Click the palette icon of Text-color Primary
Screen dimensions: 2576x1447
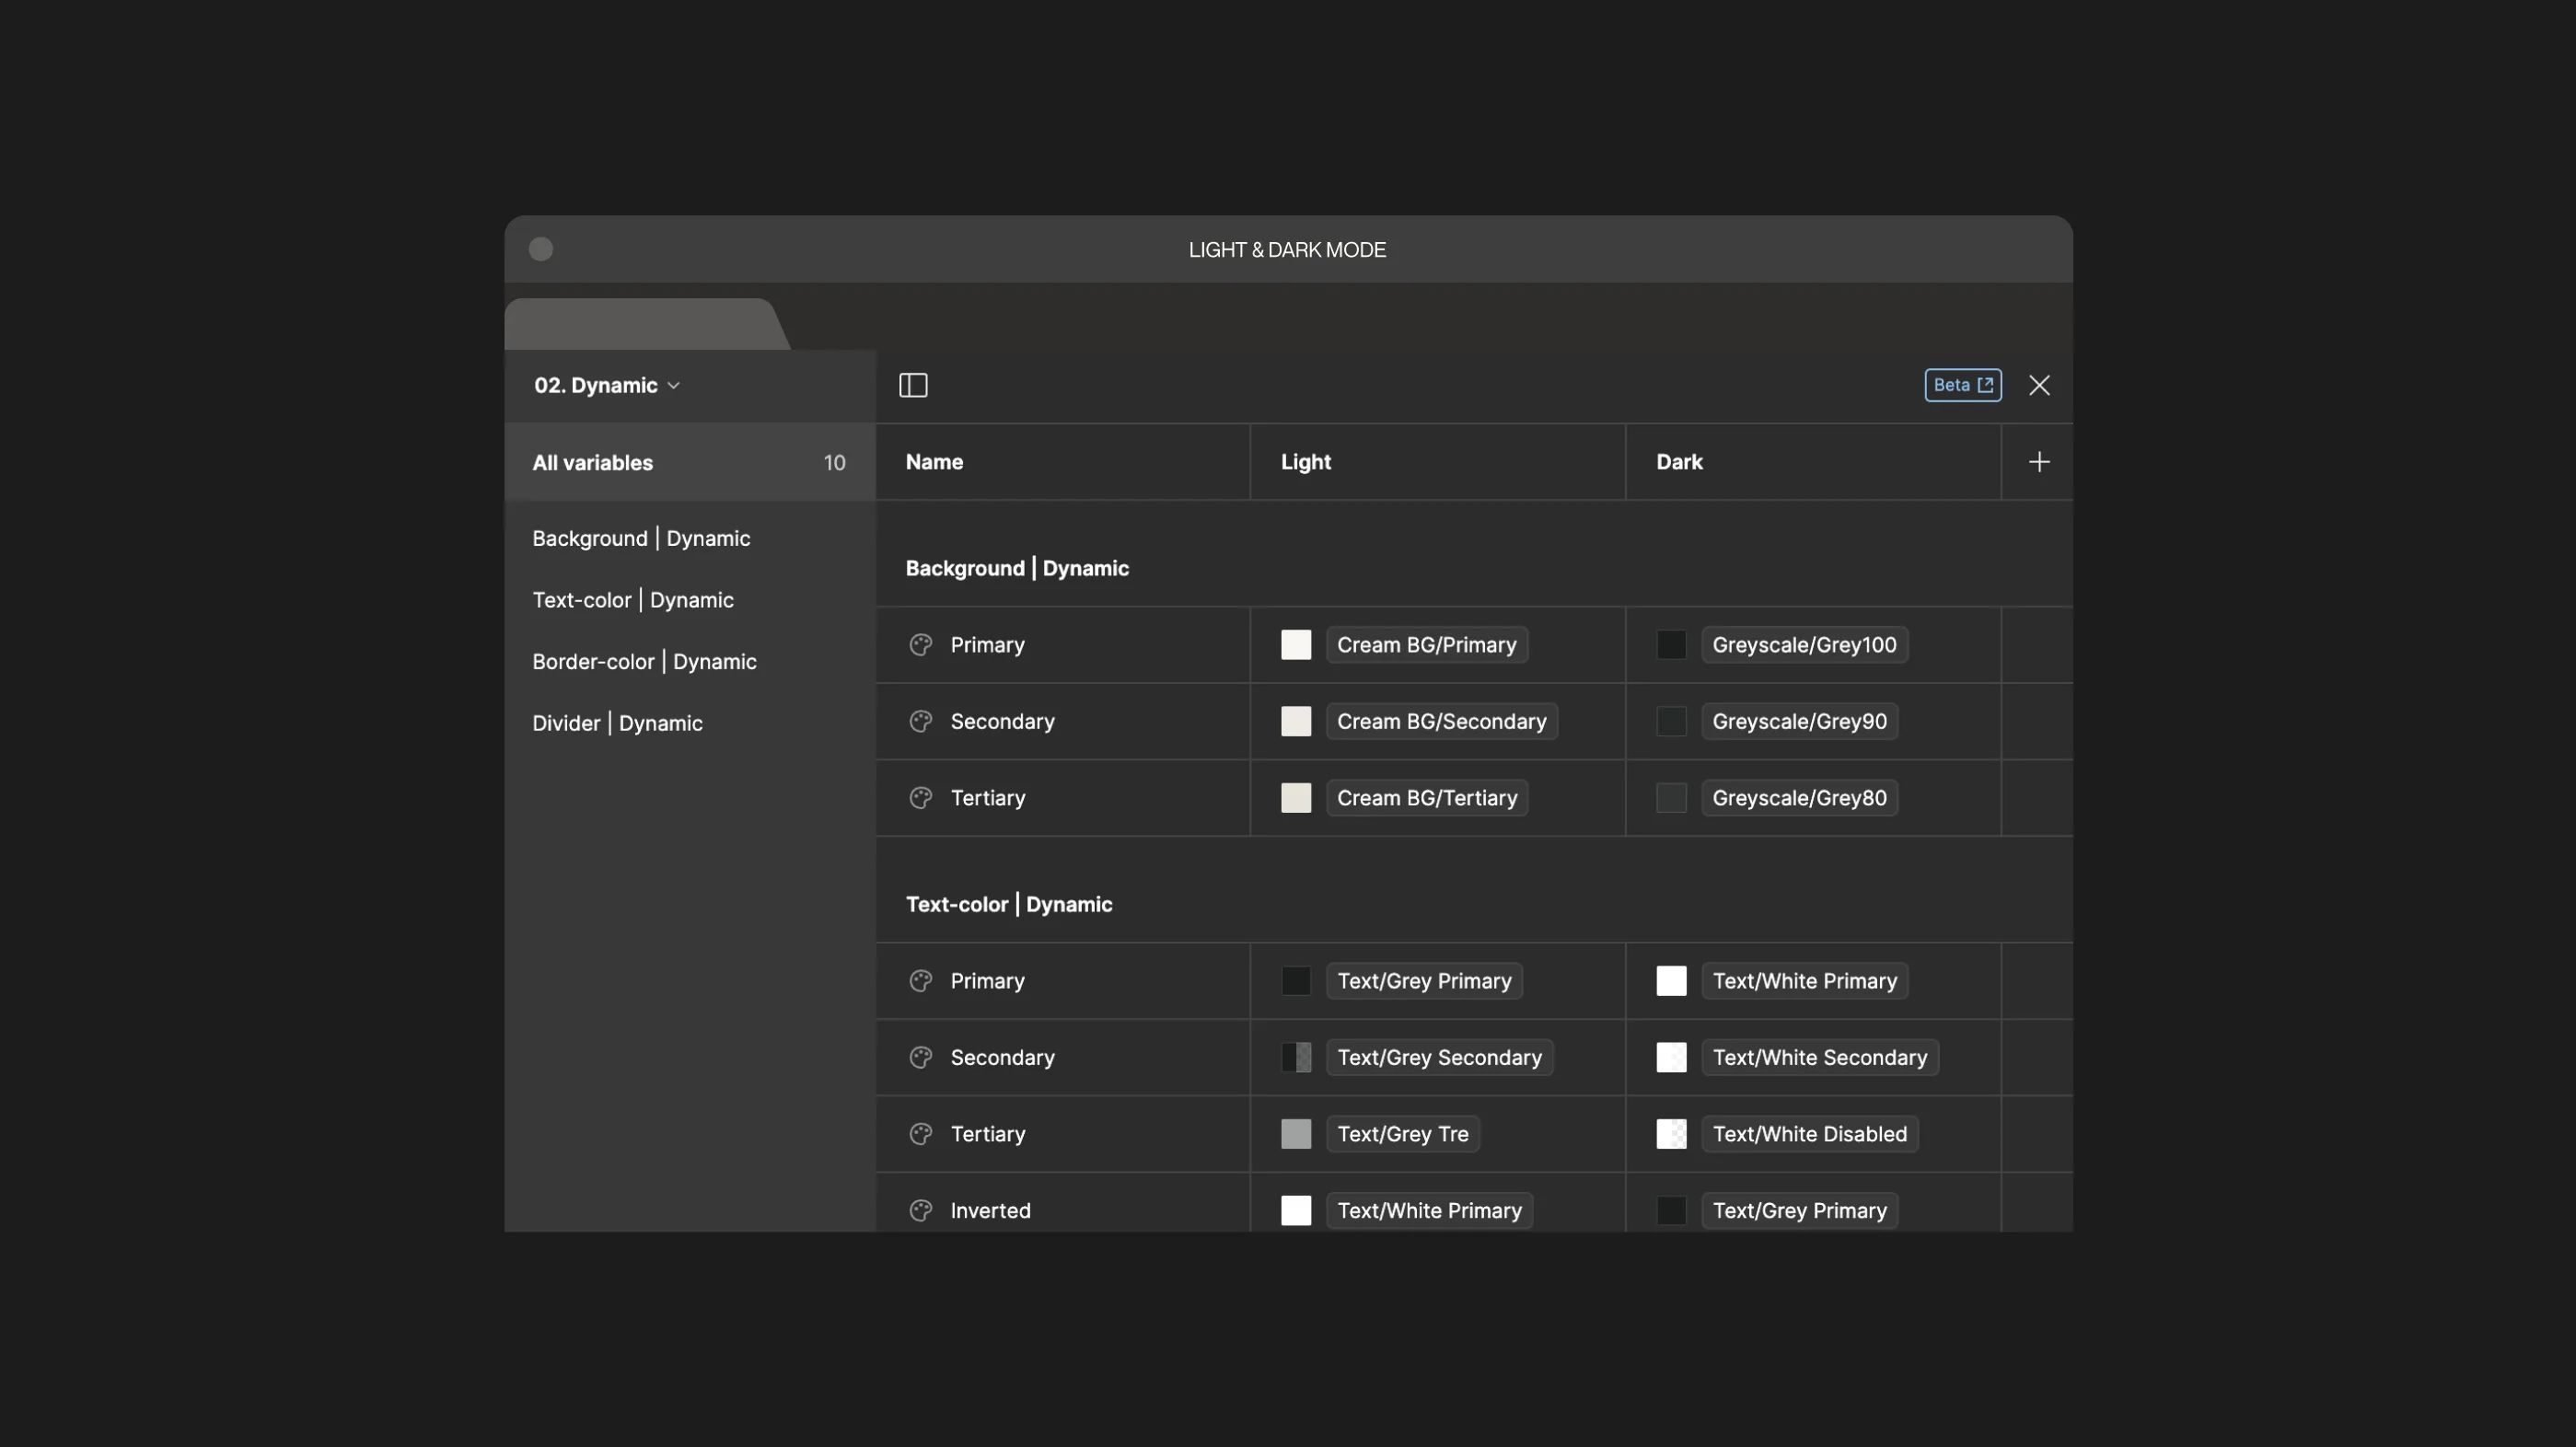click(x=921, y=981)
